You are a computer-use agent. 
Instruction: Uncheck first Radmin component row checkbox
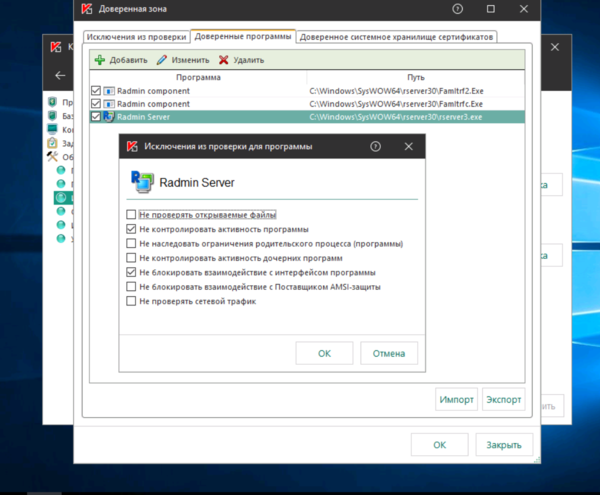pyautogui.click(x=96, y=91)
